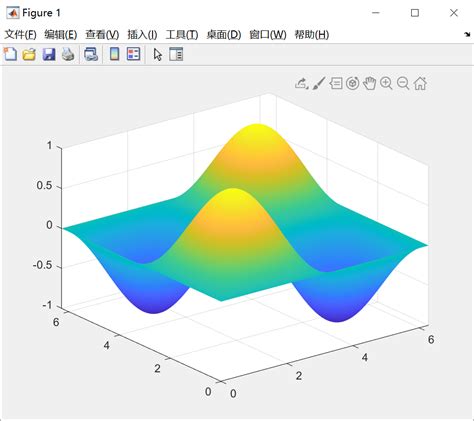Open a file with the folder icon
474x421 pixels.
[29, 54]
